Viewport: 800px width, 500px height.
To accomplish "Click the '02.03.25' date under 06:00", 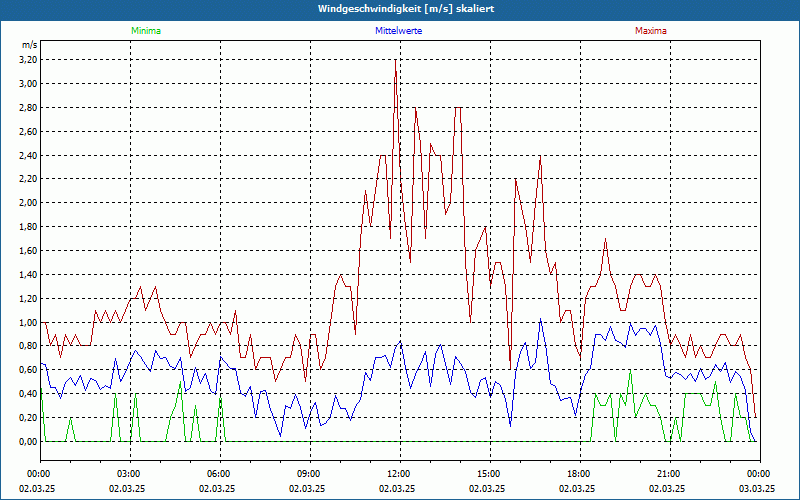I will [217, 488].
